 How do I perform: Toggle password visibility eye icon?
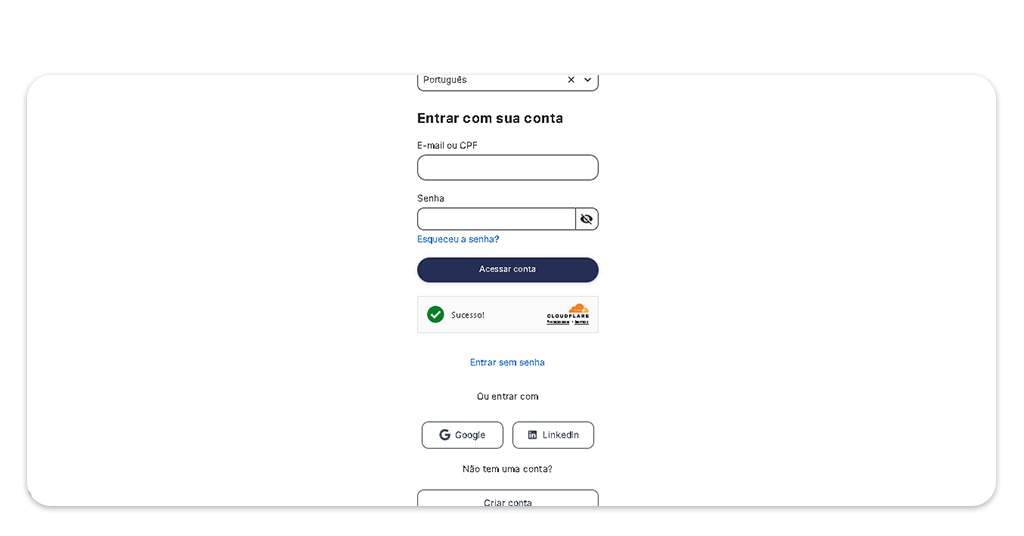pos(587,219)
